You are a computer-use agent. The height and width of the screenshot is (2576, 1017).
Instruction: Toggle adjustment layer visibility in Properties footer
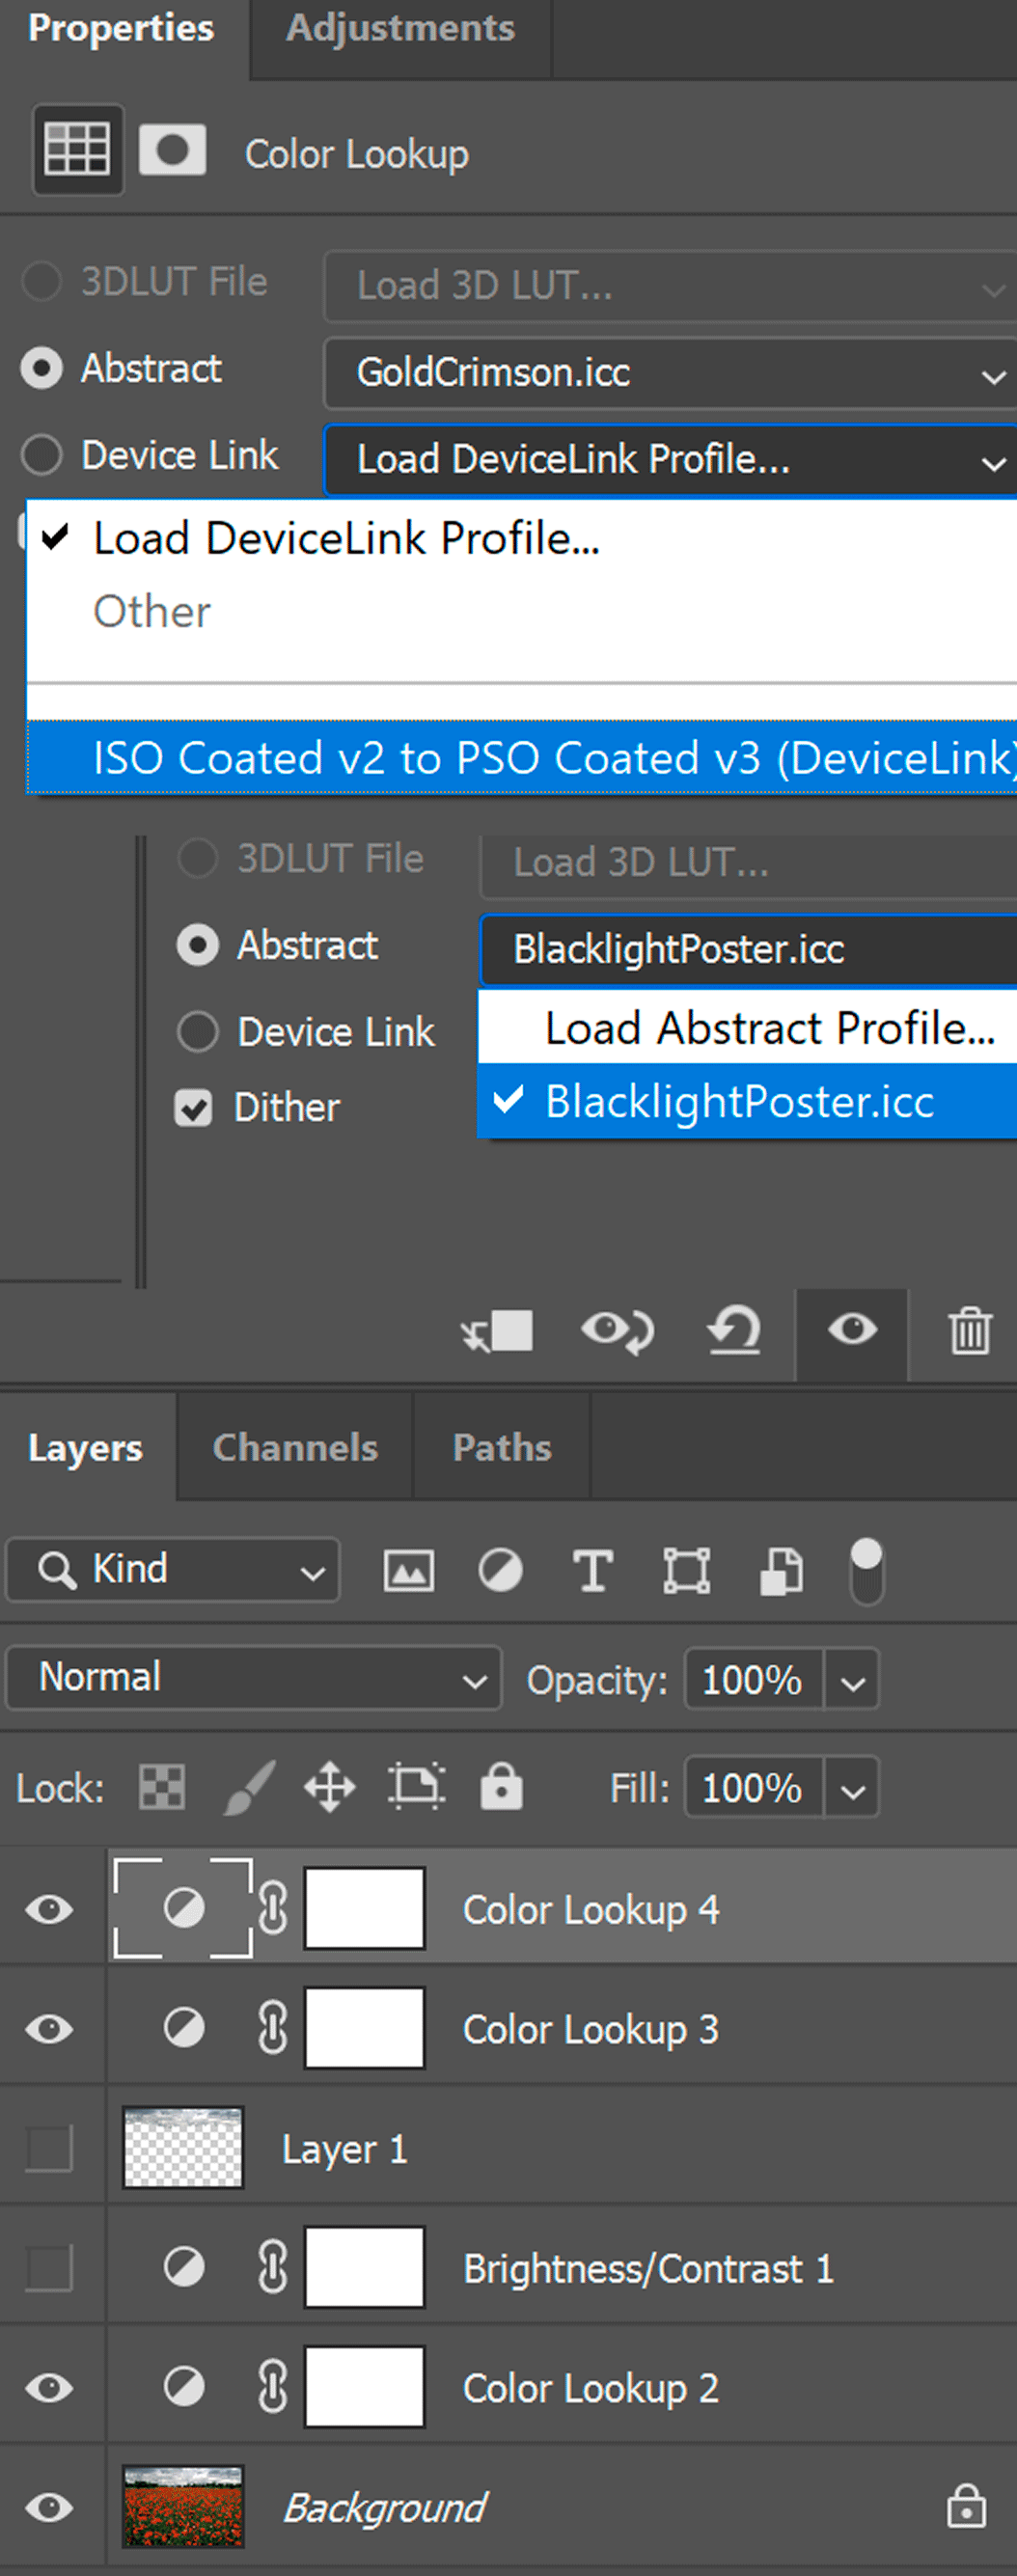click(852, 1330)
